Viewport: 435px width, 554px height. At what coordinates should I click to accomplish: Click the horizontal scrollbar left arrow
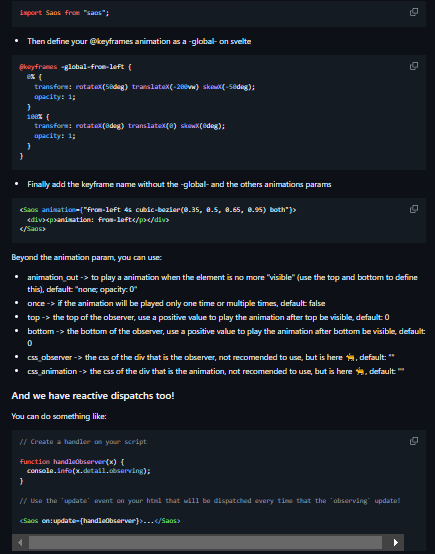coord(20,542)
